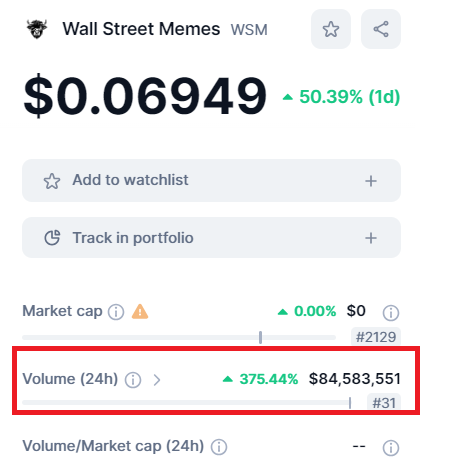Click the info icon right of the -- value
Screen dimensions: 451x468
click(391, 448)
